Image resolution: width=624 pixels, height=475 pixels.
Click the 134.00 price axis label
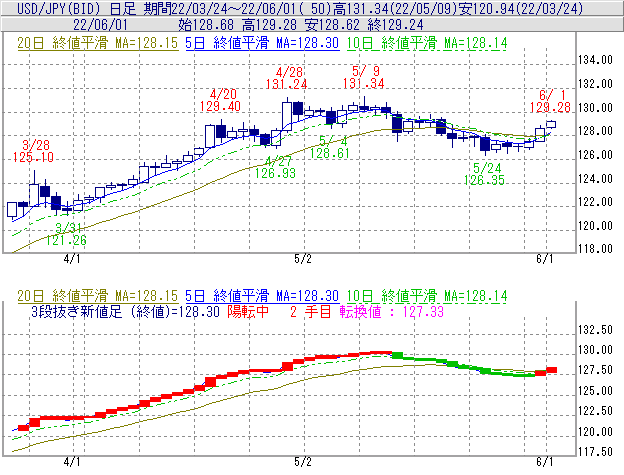point(595,60)
